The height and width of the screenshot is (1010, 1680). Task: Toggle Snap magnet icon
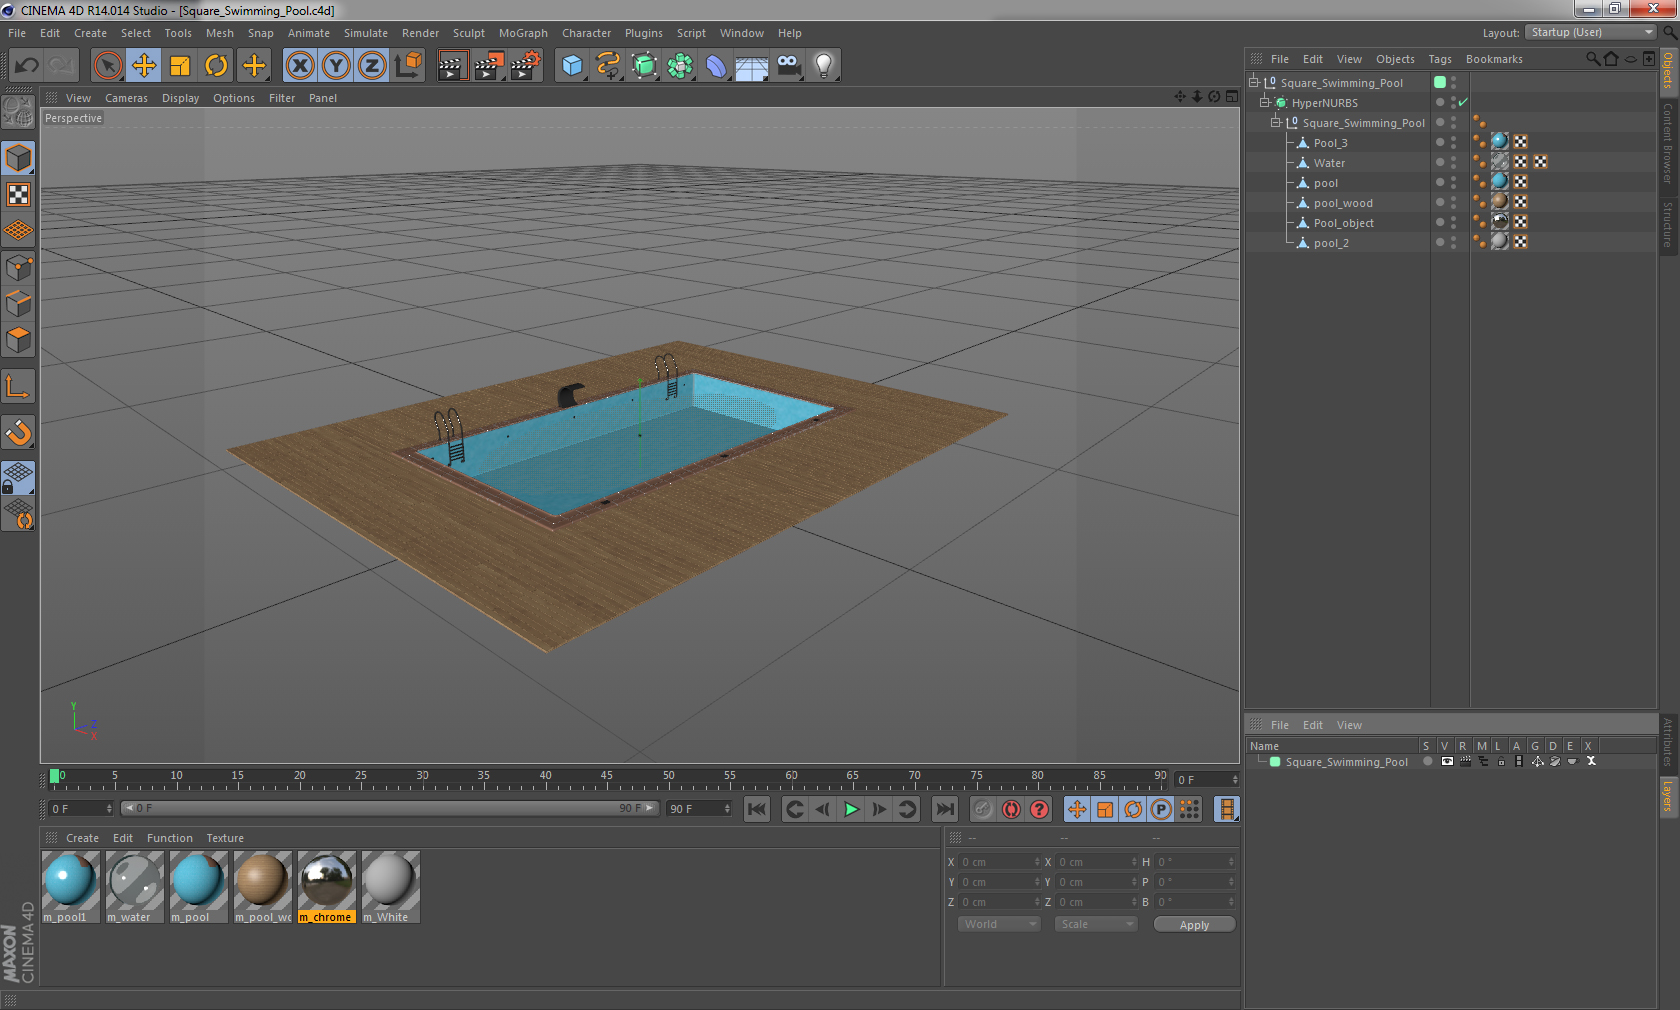coord(19,432)
